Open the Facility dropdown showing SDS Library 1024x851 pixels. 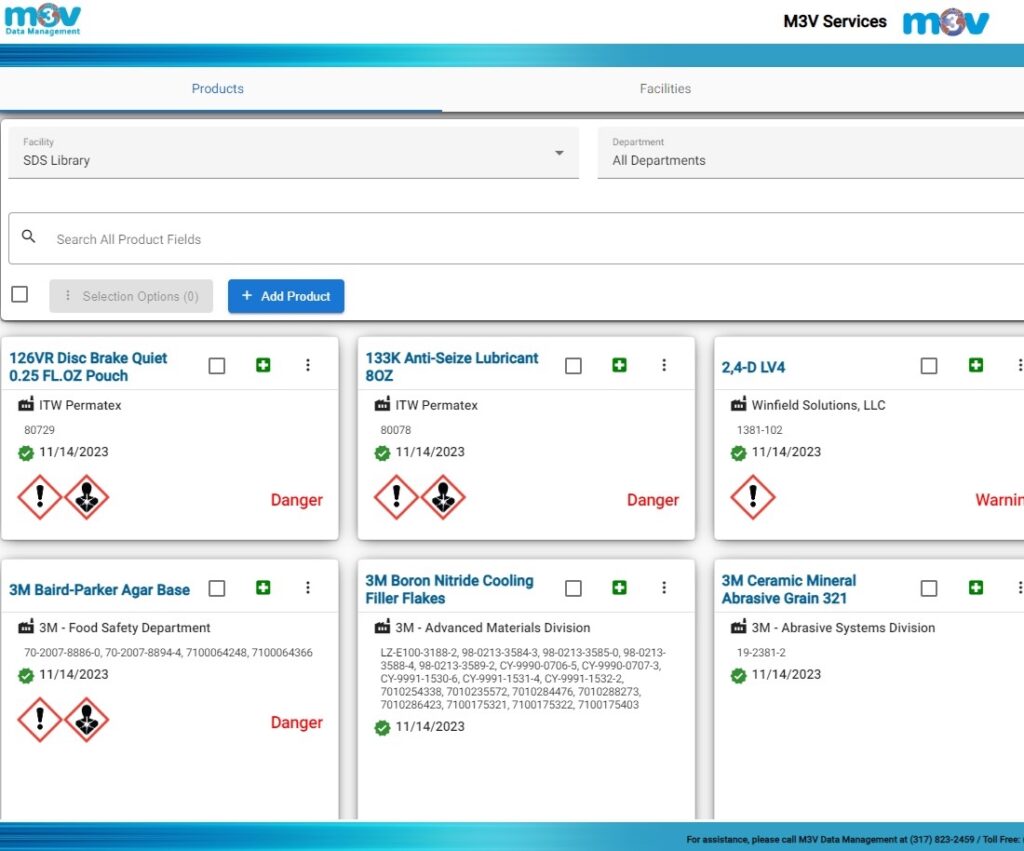point(293,153)
